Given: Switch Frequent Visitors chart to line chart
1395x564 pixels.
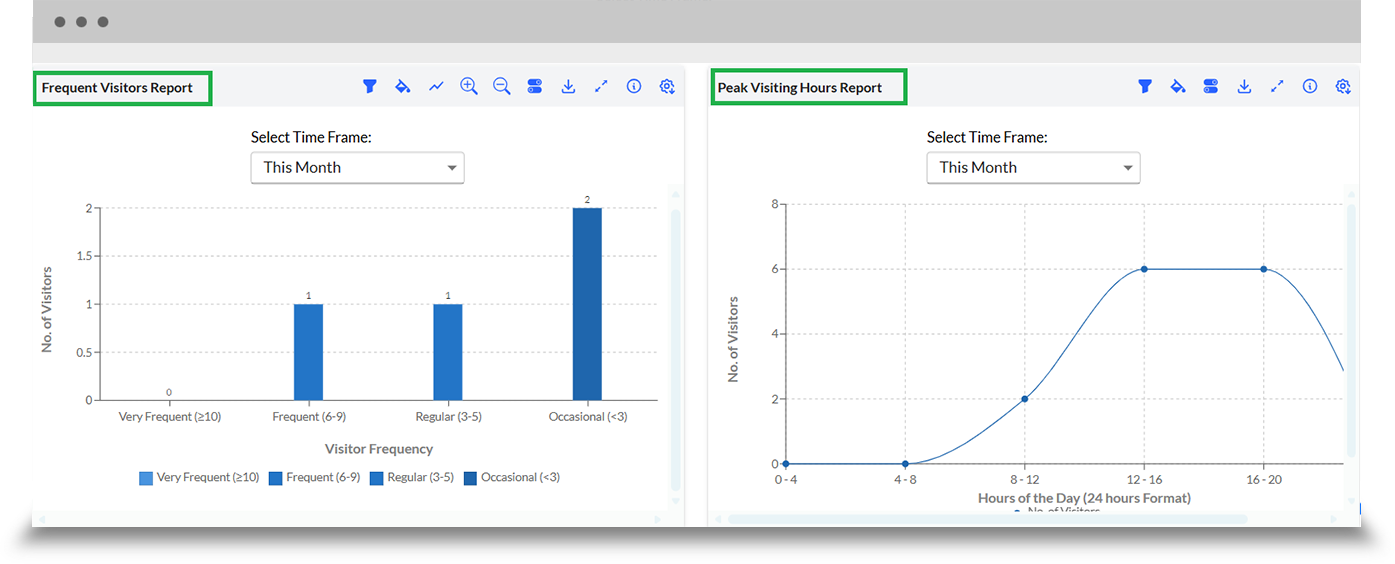Looking at the screenshot, I should tap(436, 87).
